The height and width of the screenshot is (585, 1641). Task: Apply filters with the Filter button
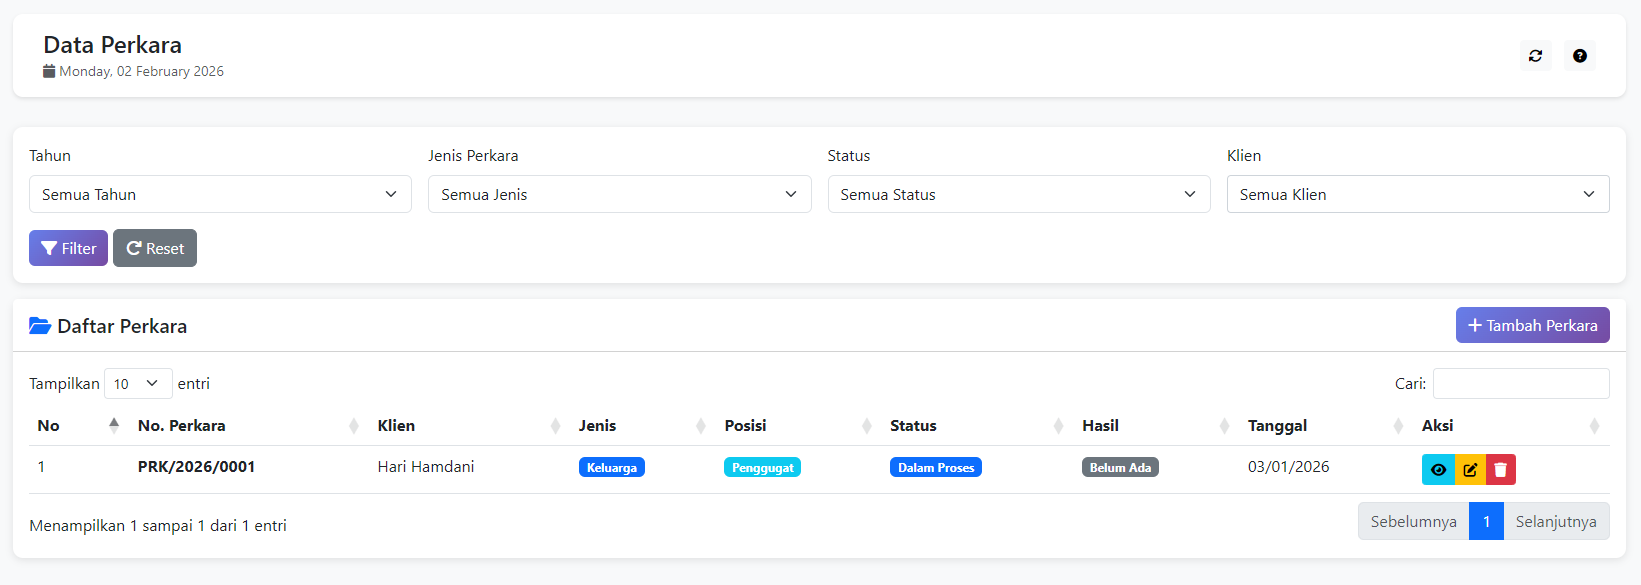point(68,248)
